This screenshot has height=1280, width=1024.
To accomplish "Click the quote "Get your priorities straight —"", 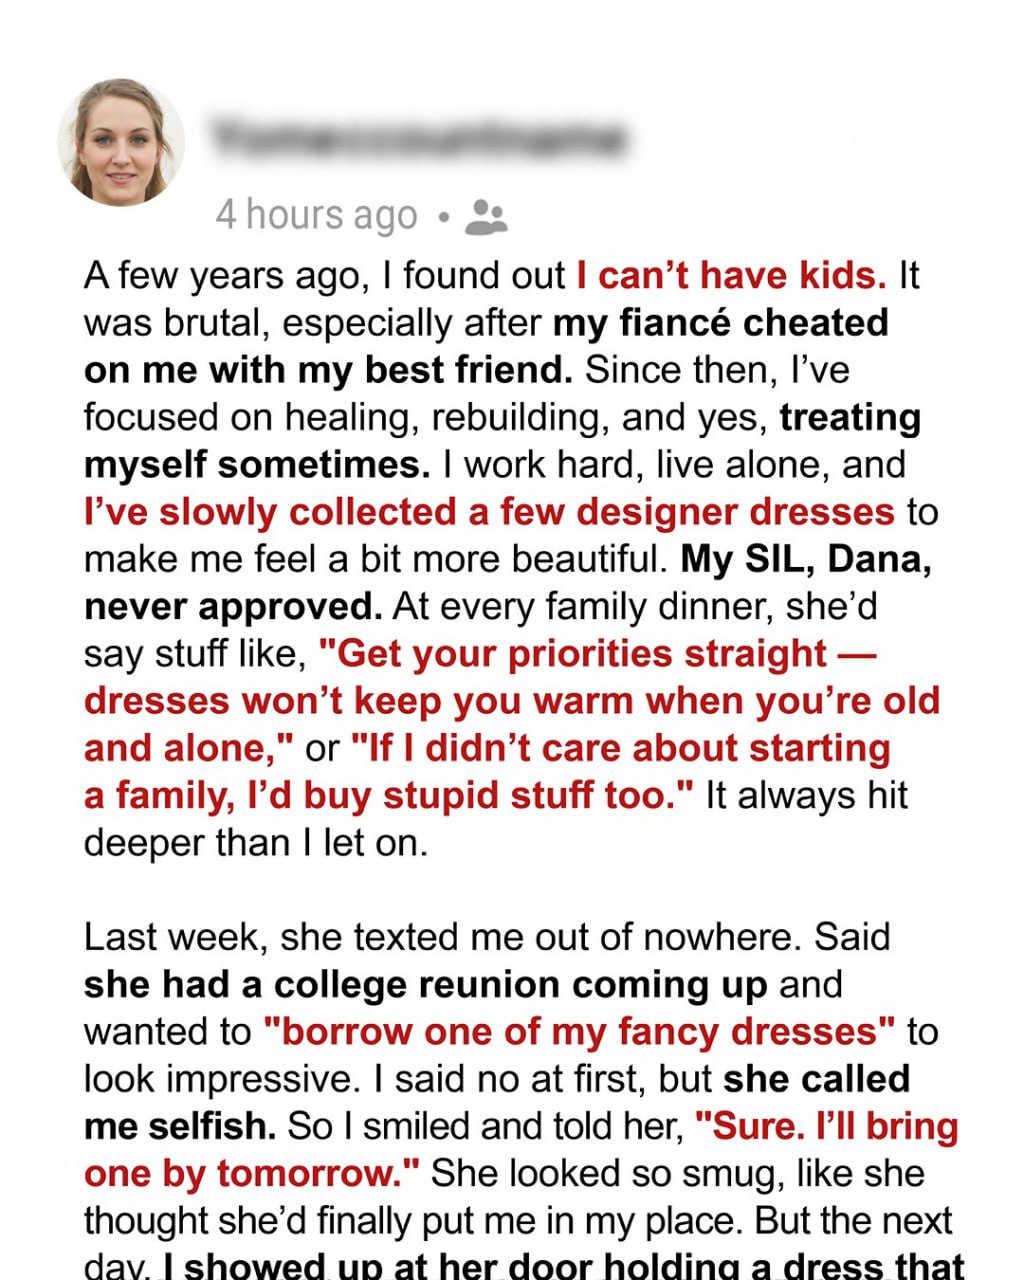I will (x=597, y=654).
